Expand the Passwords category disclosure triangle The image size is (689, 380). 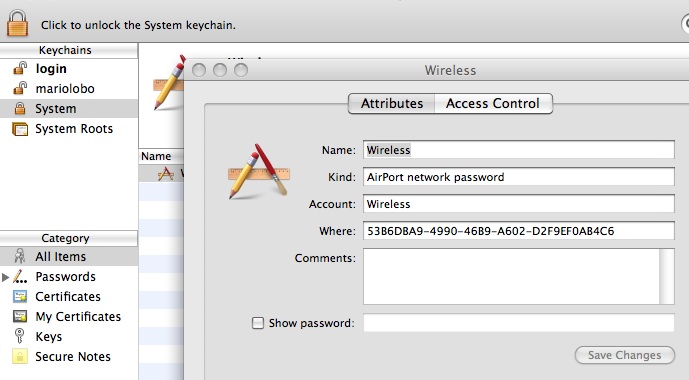[5, 277]
